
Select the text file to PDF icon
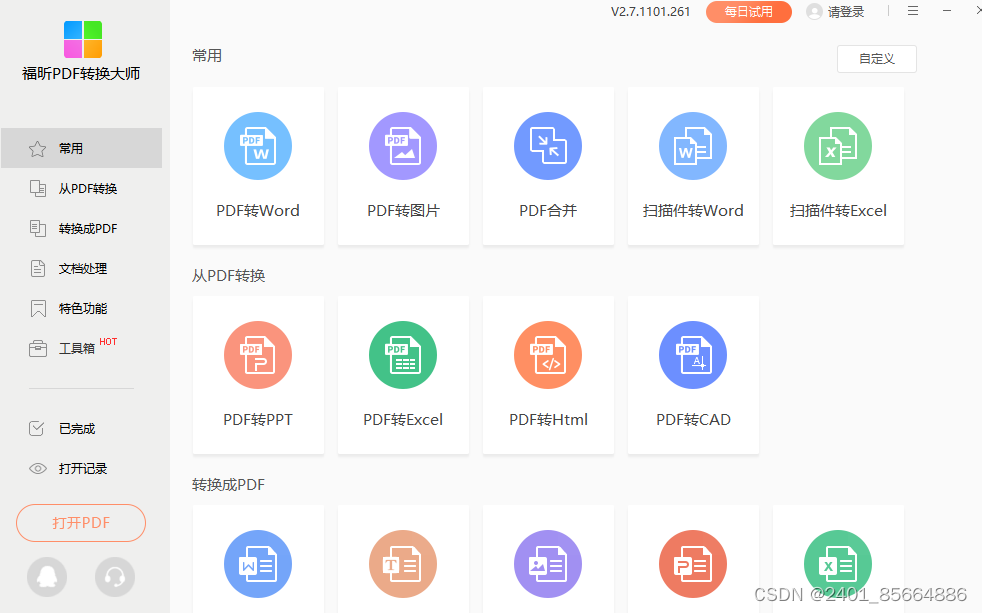tap(403, 564)
